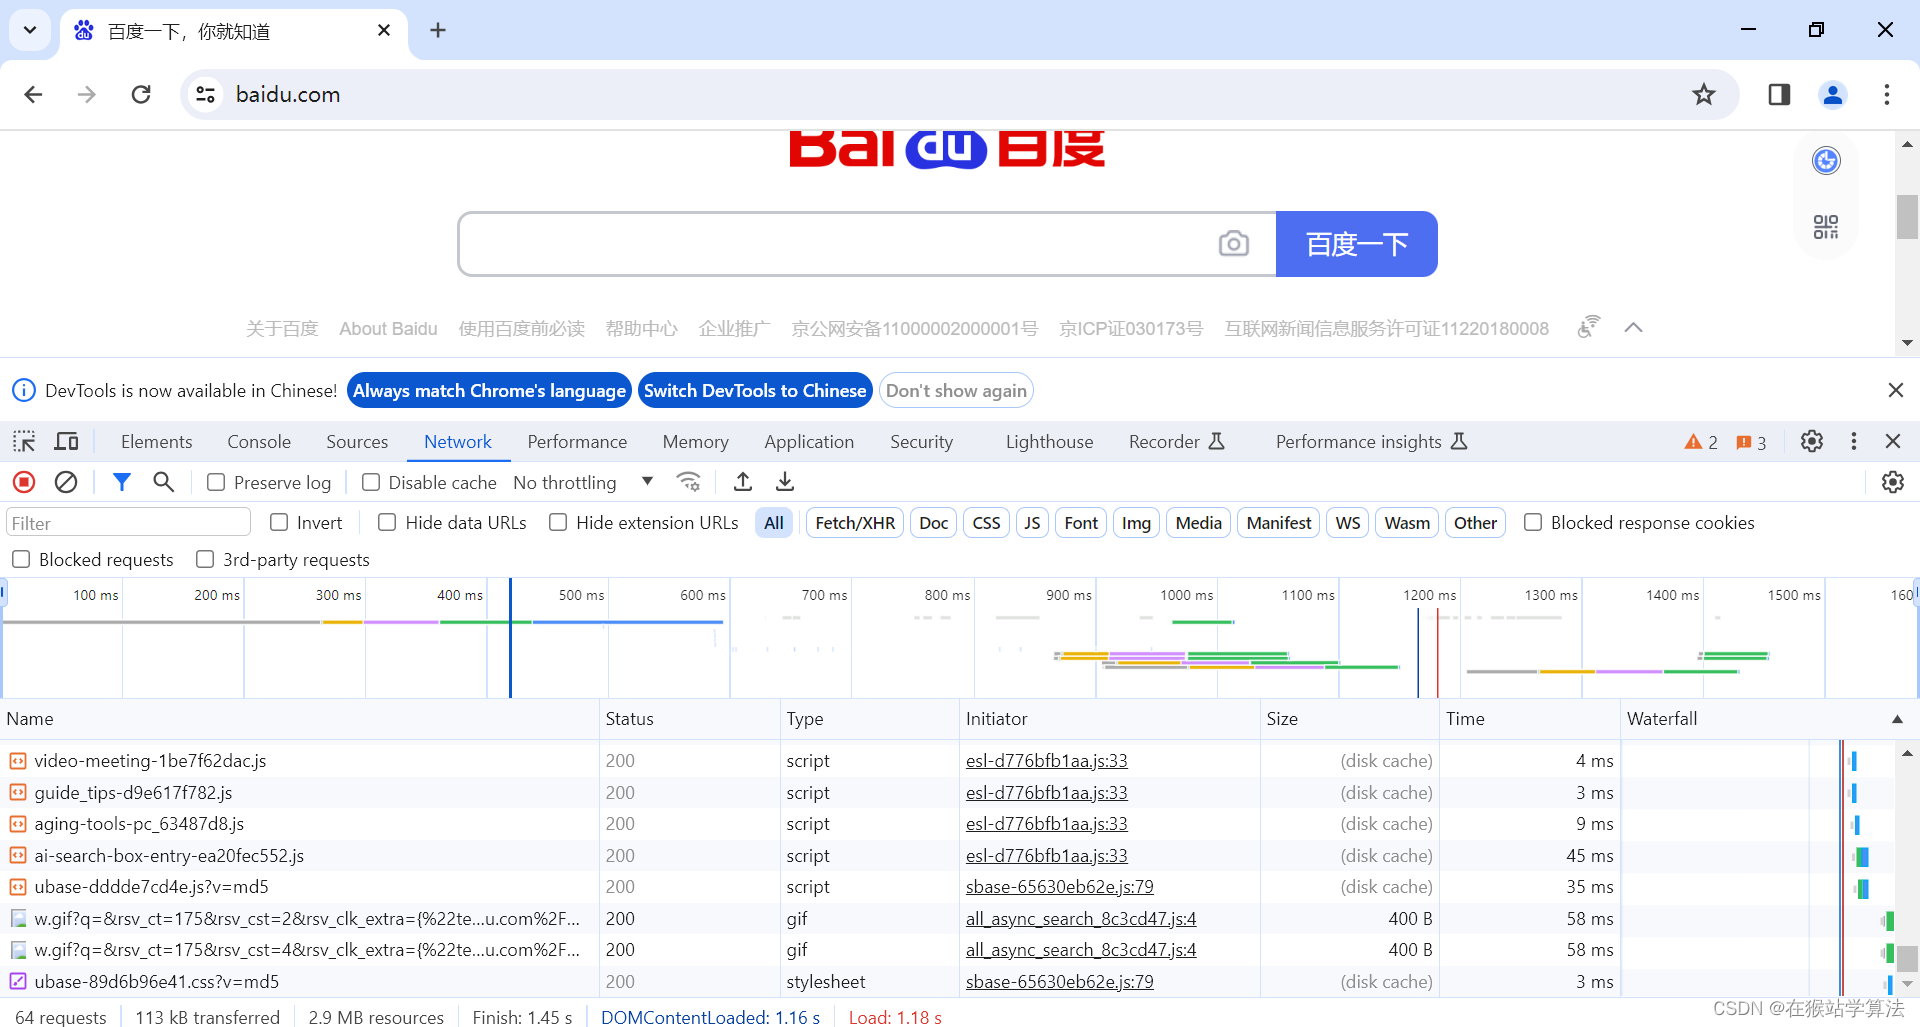Open initiator link sbase-65630eb62e.js:79 for ubase-dddde7cd4e.js
The height and width of the screenshot is (1027, 1920).
(1059, 887)
